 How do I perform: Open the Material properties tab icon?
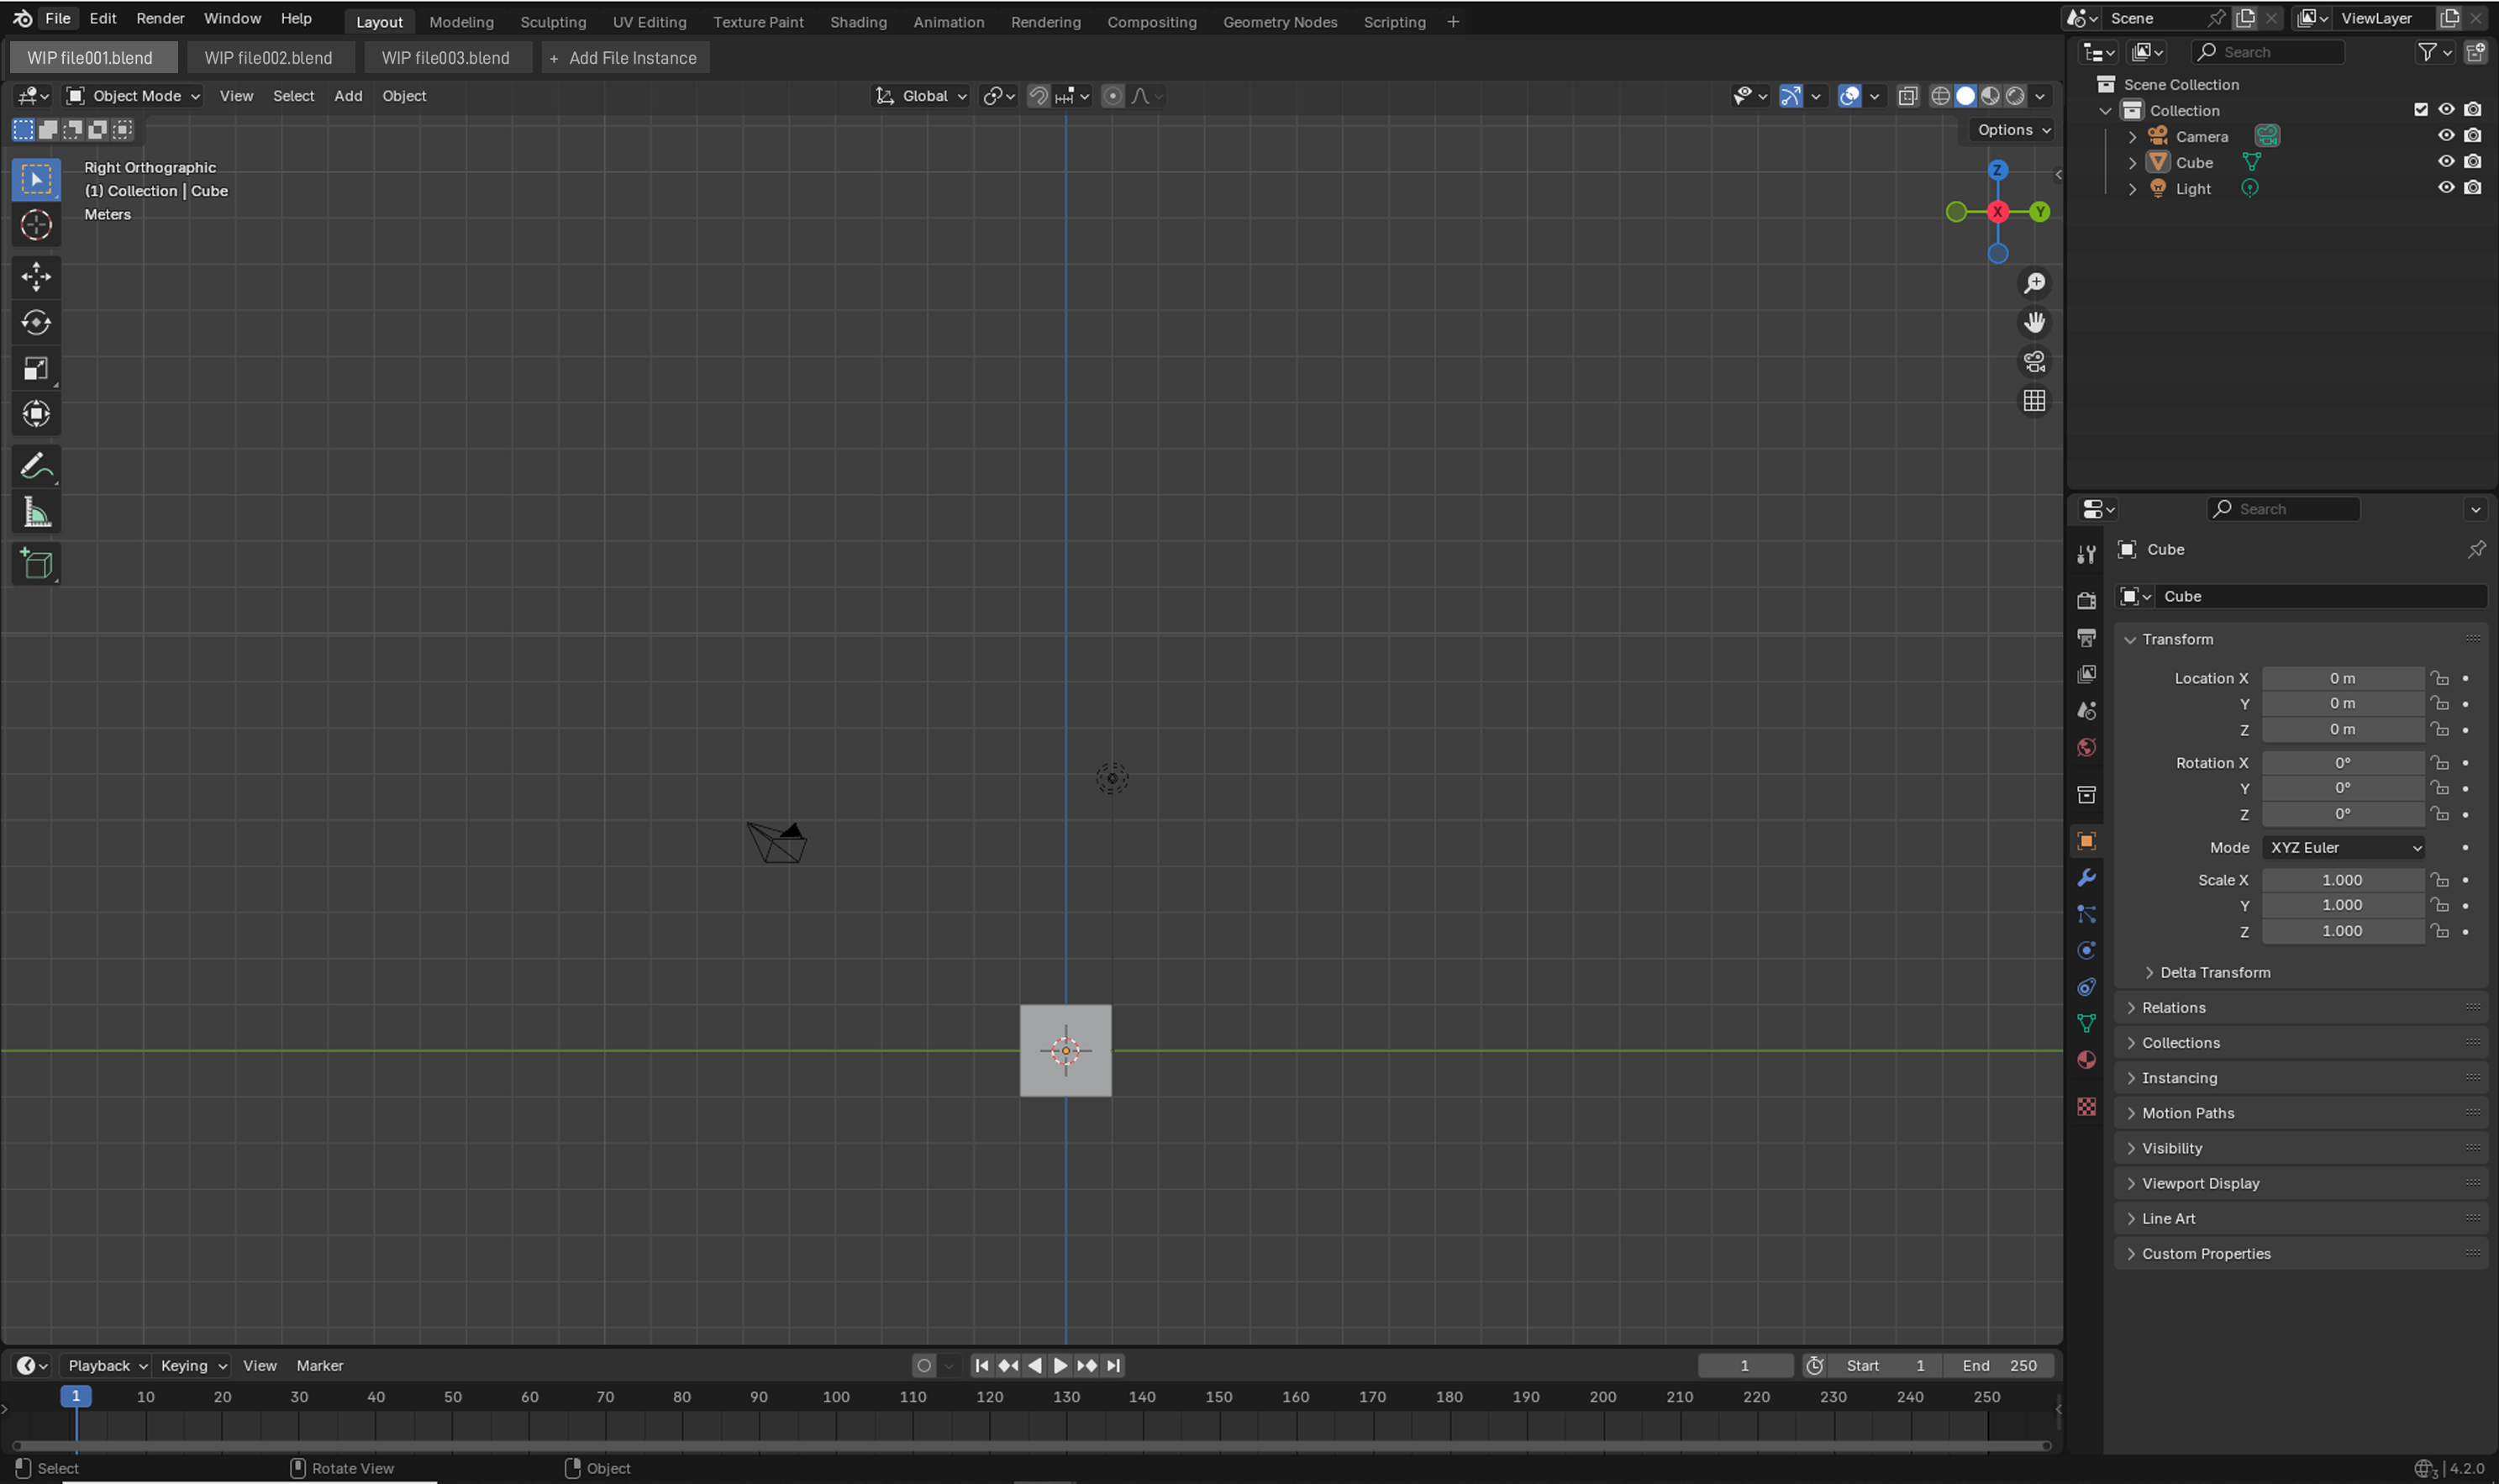tap(2086, 1060)
